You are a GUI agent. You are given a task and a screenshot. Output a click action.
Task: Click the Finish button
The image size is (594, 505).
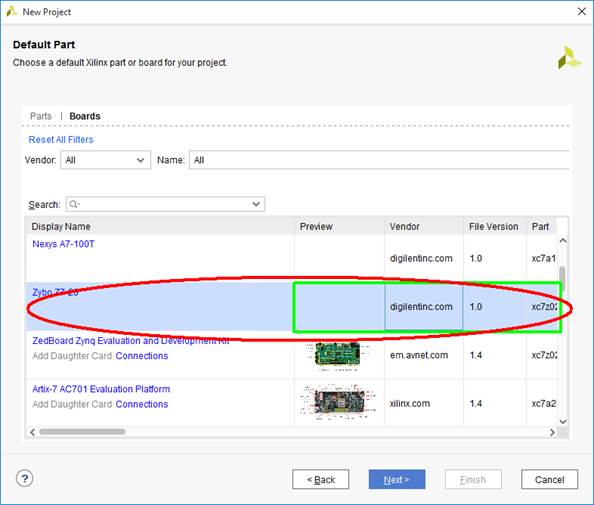[x=473, y=479]
